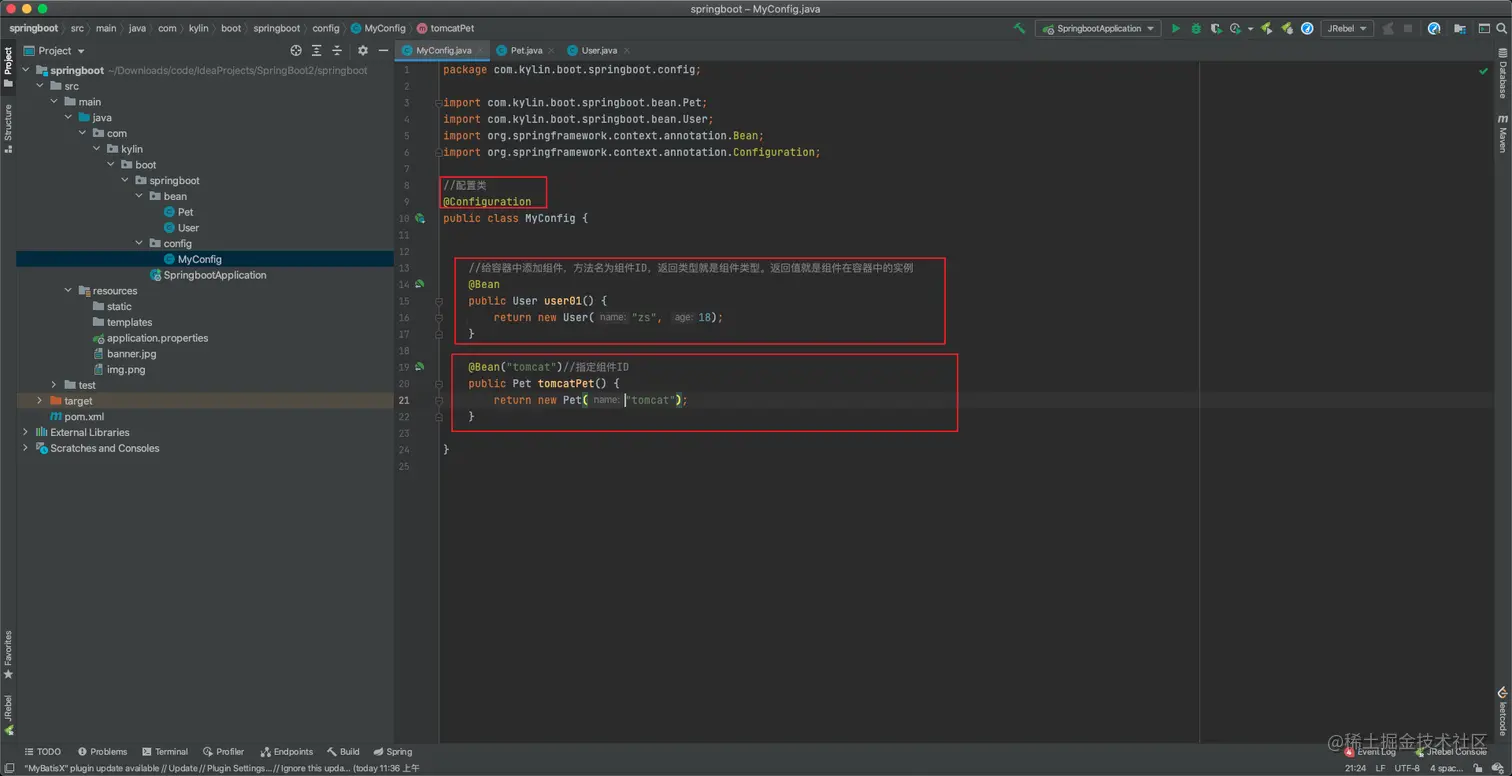
Task: Click the Select Opened File target icon
Action: [296, 50]
